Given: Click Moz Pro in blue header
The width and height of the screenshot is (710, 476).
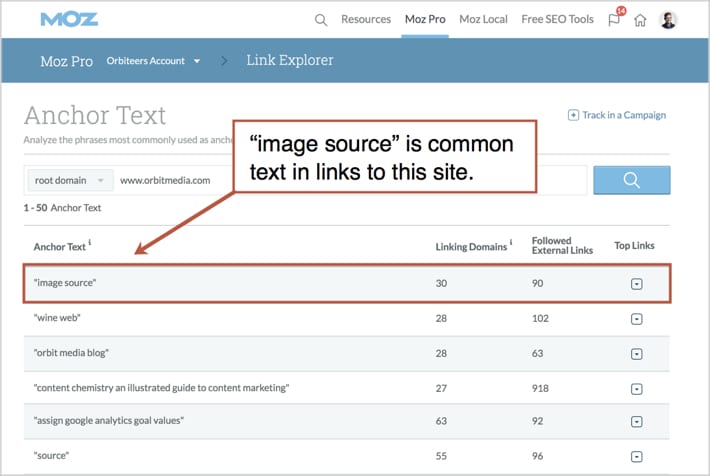Looking at the screenshot, I should click(67, 61).
